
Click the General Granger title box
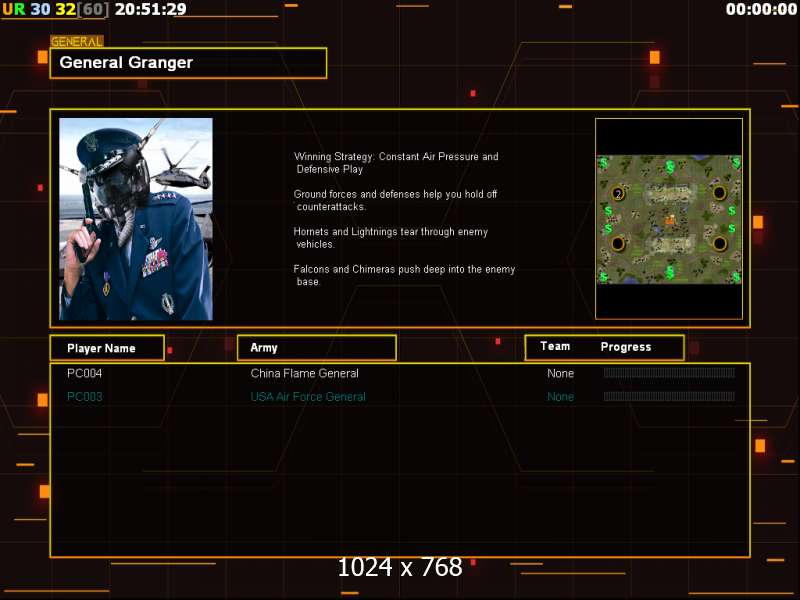[x=188, y=63]
